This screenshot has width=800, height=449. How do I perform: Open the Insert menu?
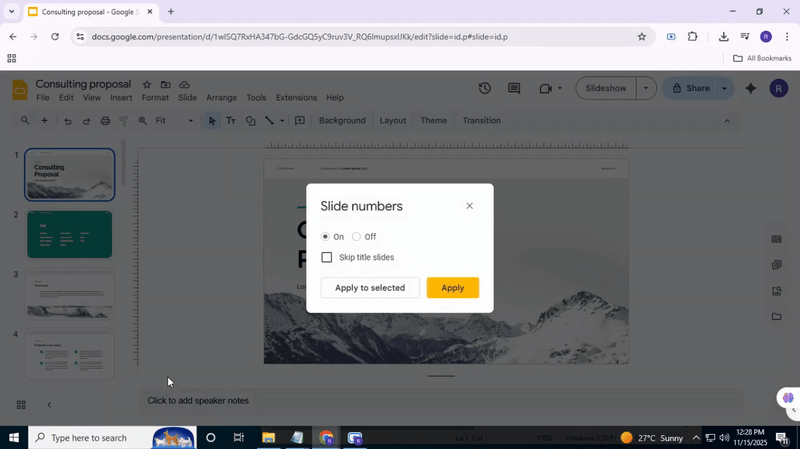pos(121,98)
